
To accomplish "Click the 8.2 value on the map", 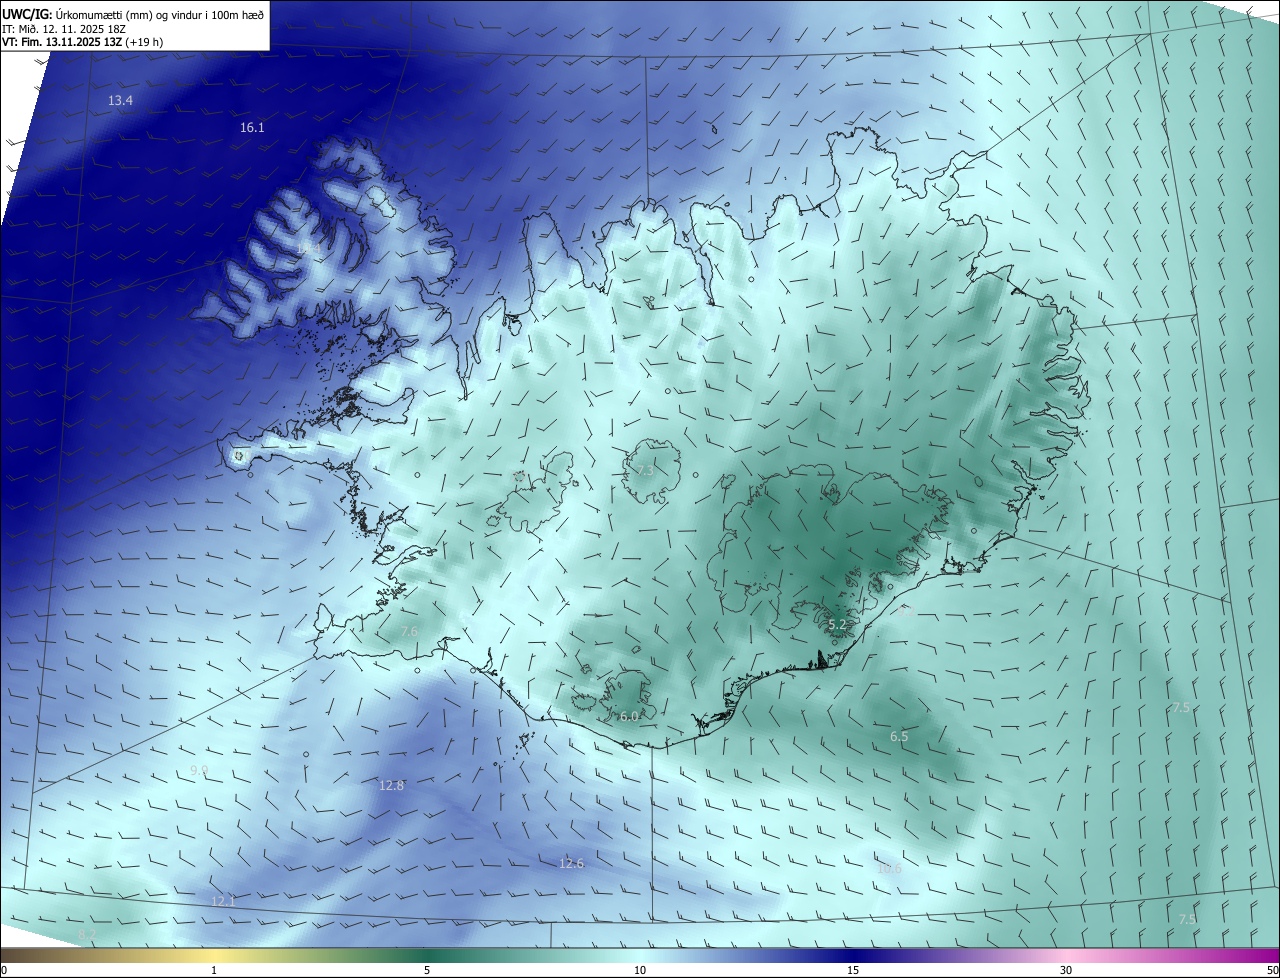I will 87,935.
